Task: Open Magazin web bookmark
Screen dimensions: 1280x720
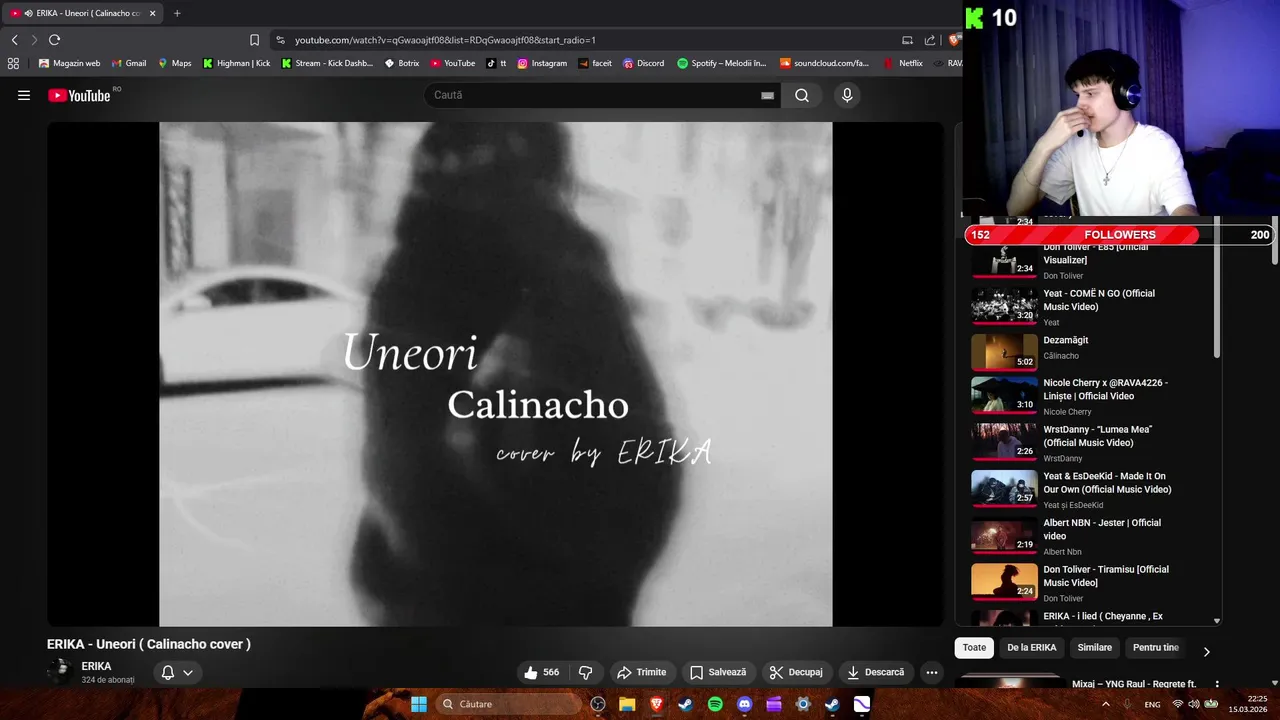Action: coord(69,63)
